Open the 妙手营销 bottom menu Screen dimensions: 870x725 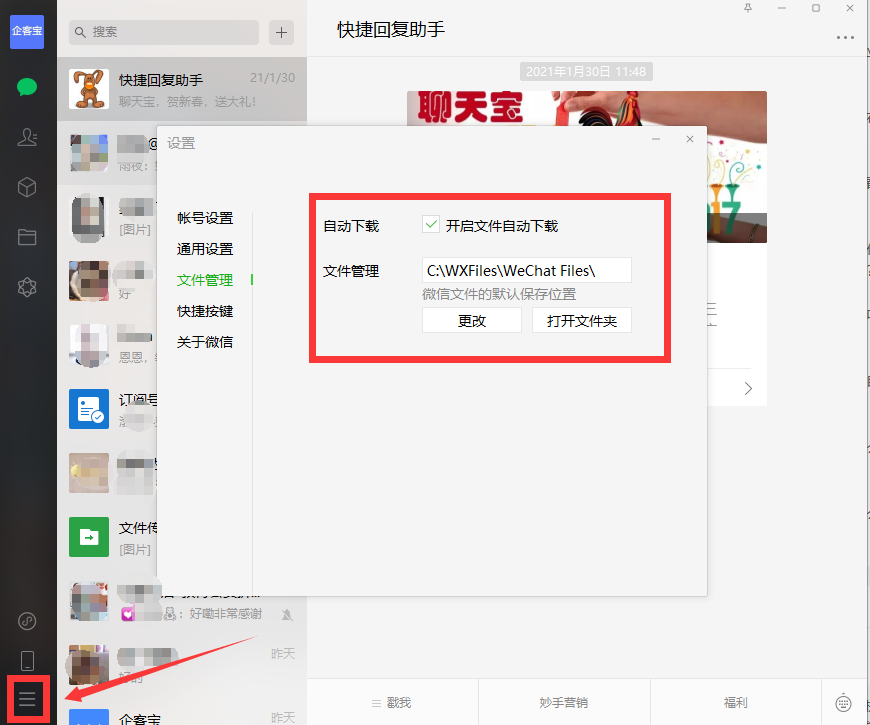point(563,703)
